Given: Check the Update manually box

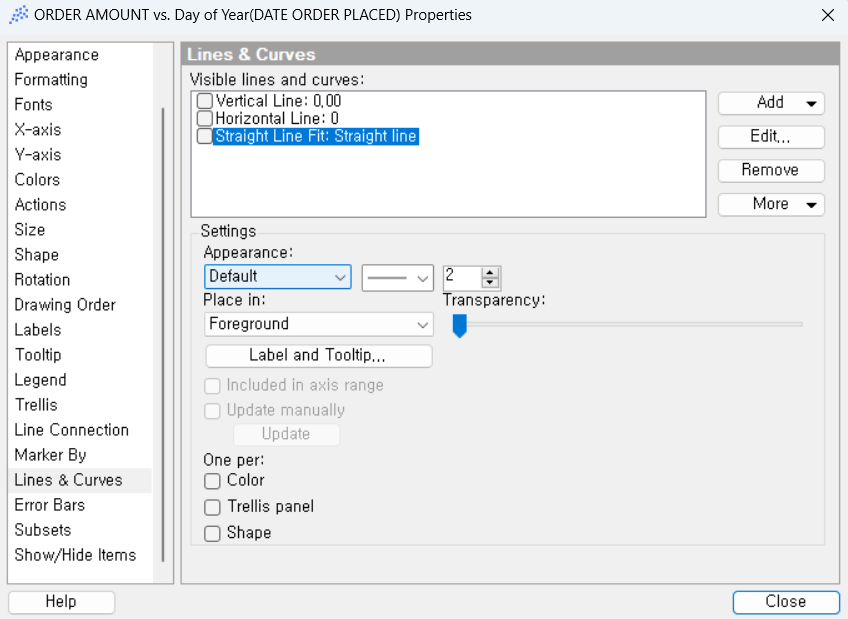Looking at the screenshot, I should [212, 411].
